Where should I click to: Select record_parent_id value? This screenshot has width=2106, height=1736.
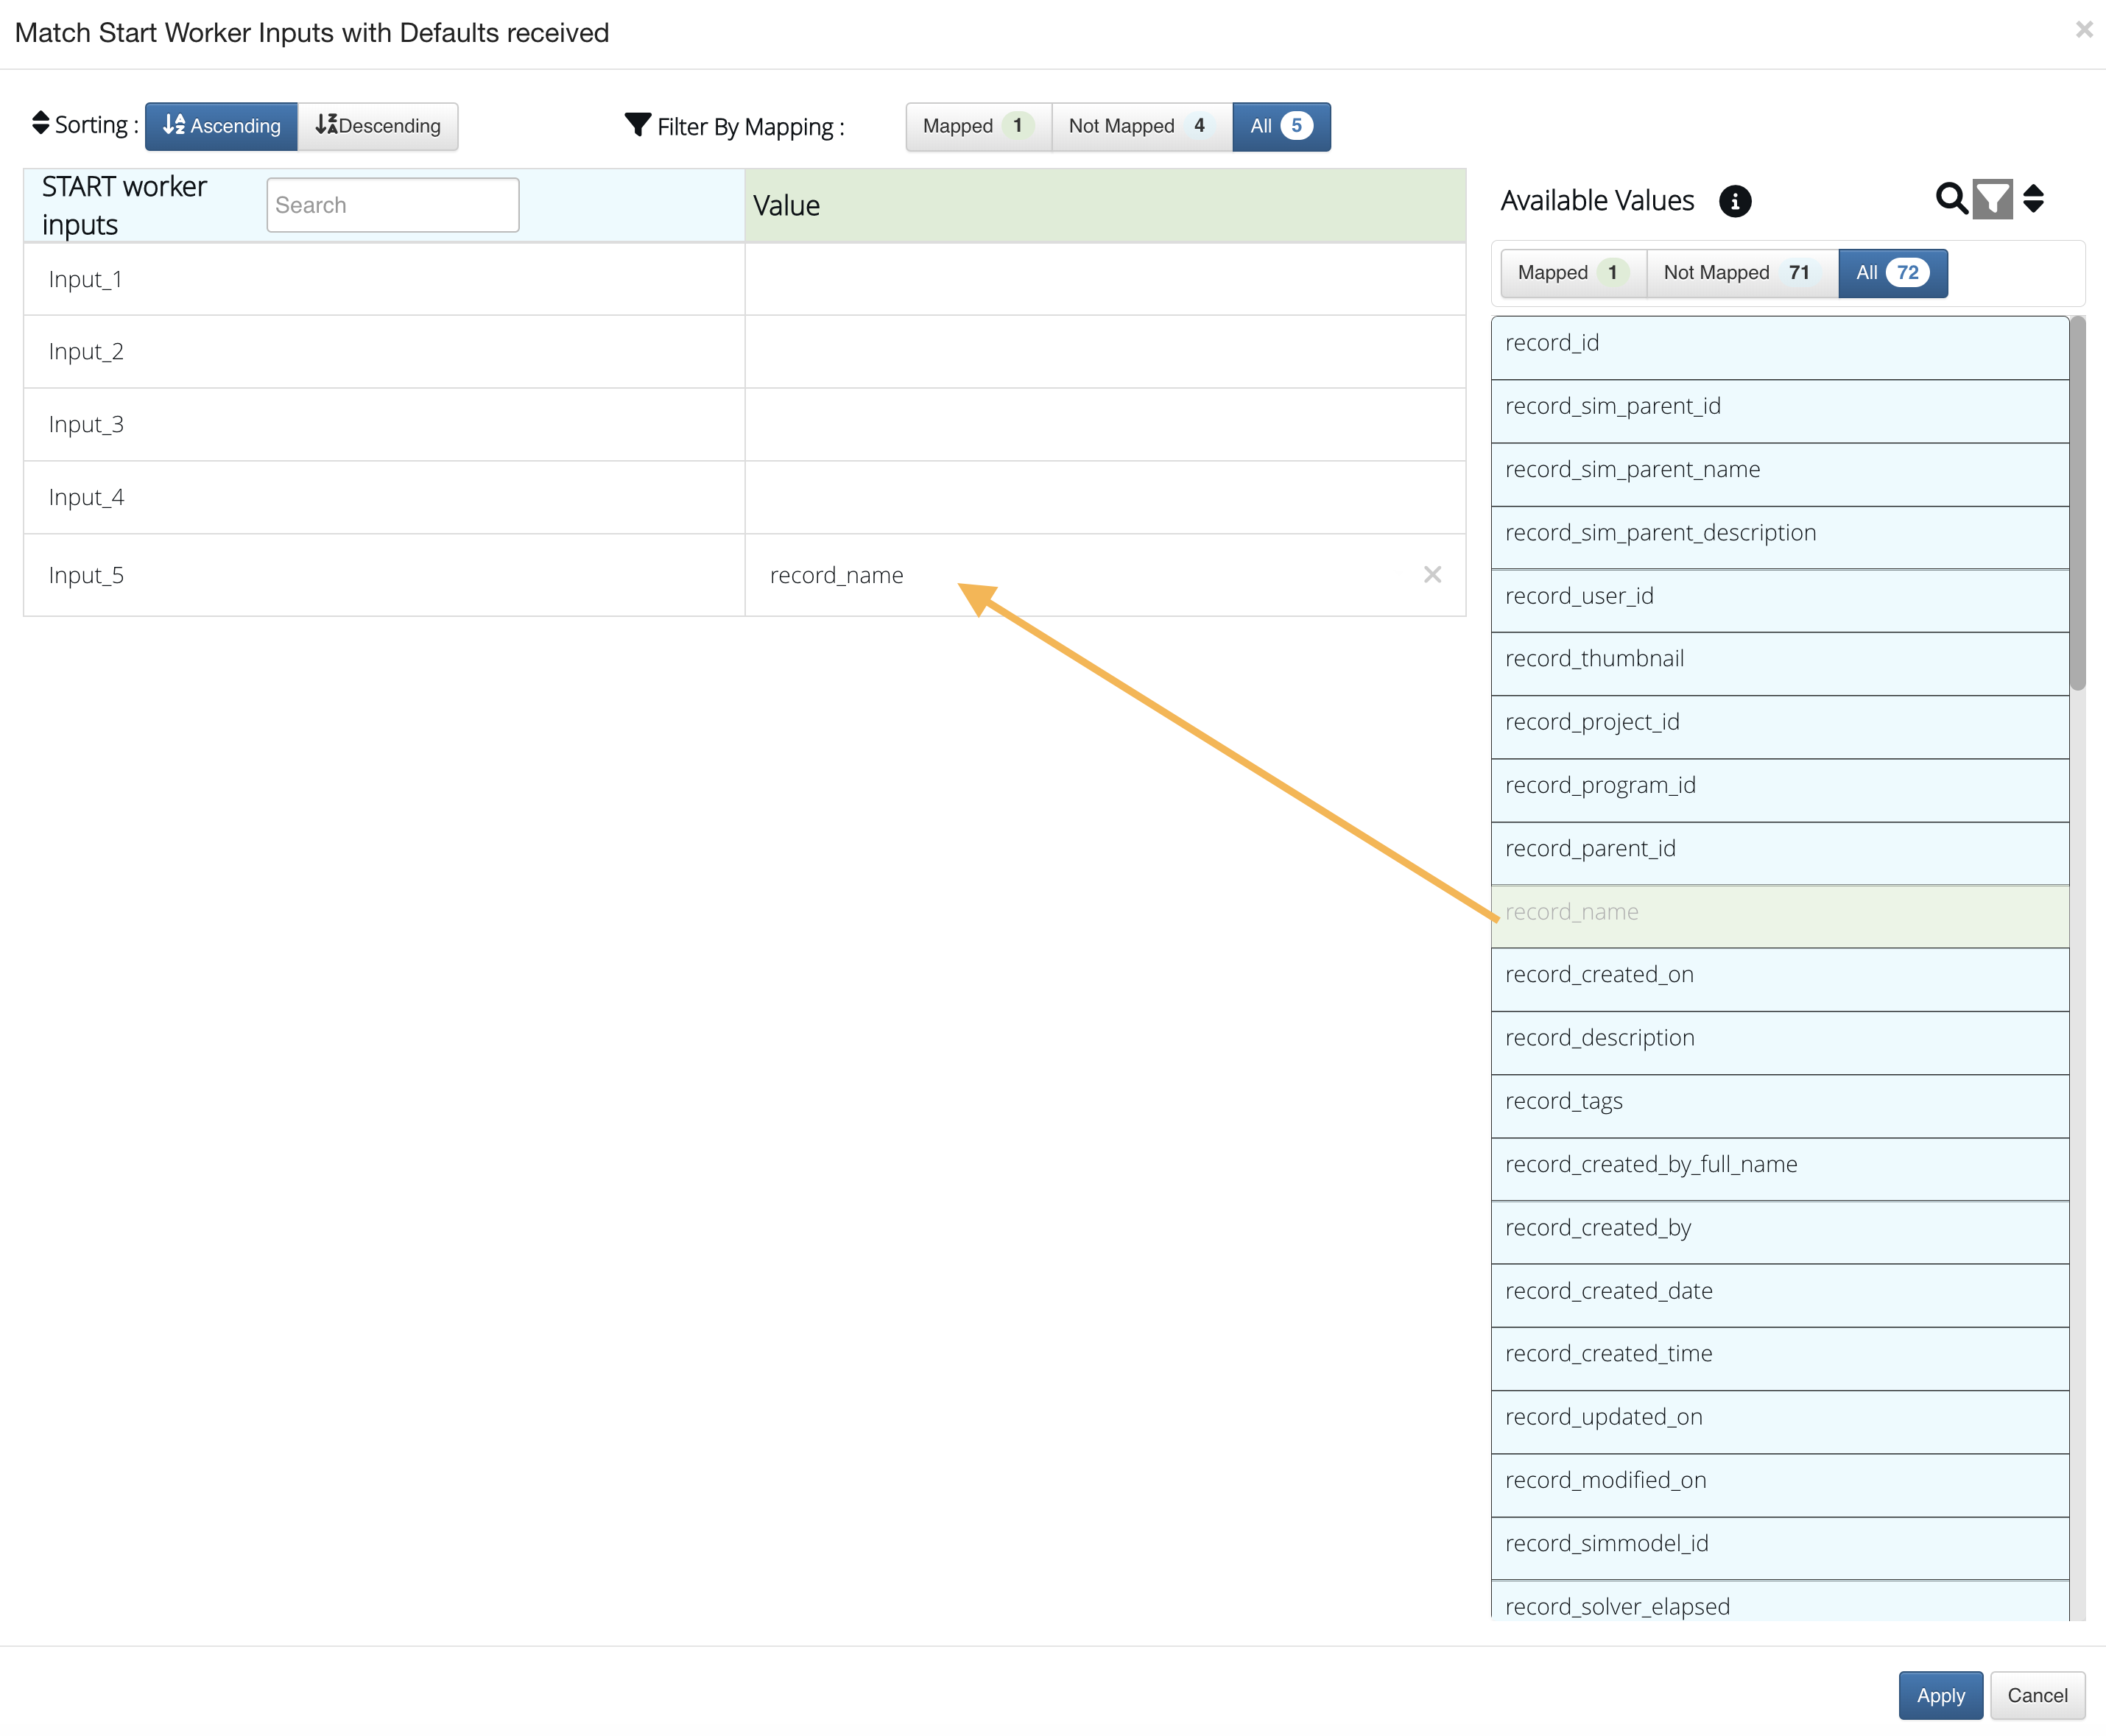point(1780,853)
